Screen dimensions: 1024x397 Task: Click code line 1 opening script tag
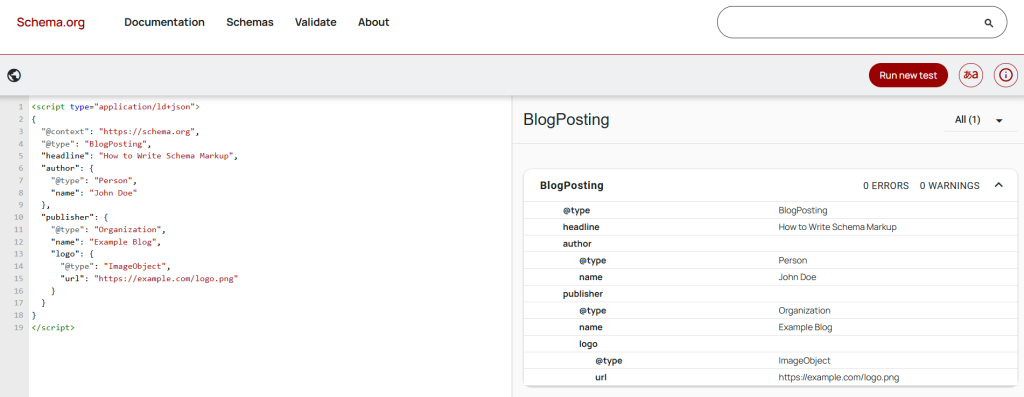pos(116,106)
